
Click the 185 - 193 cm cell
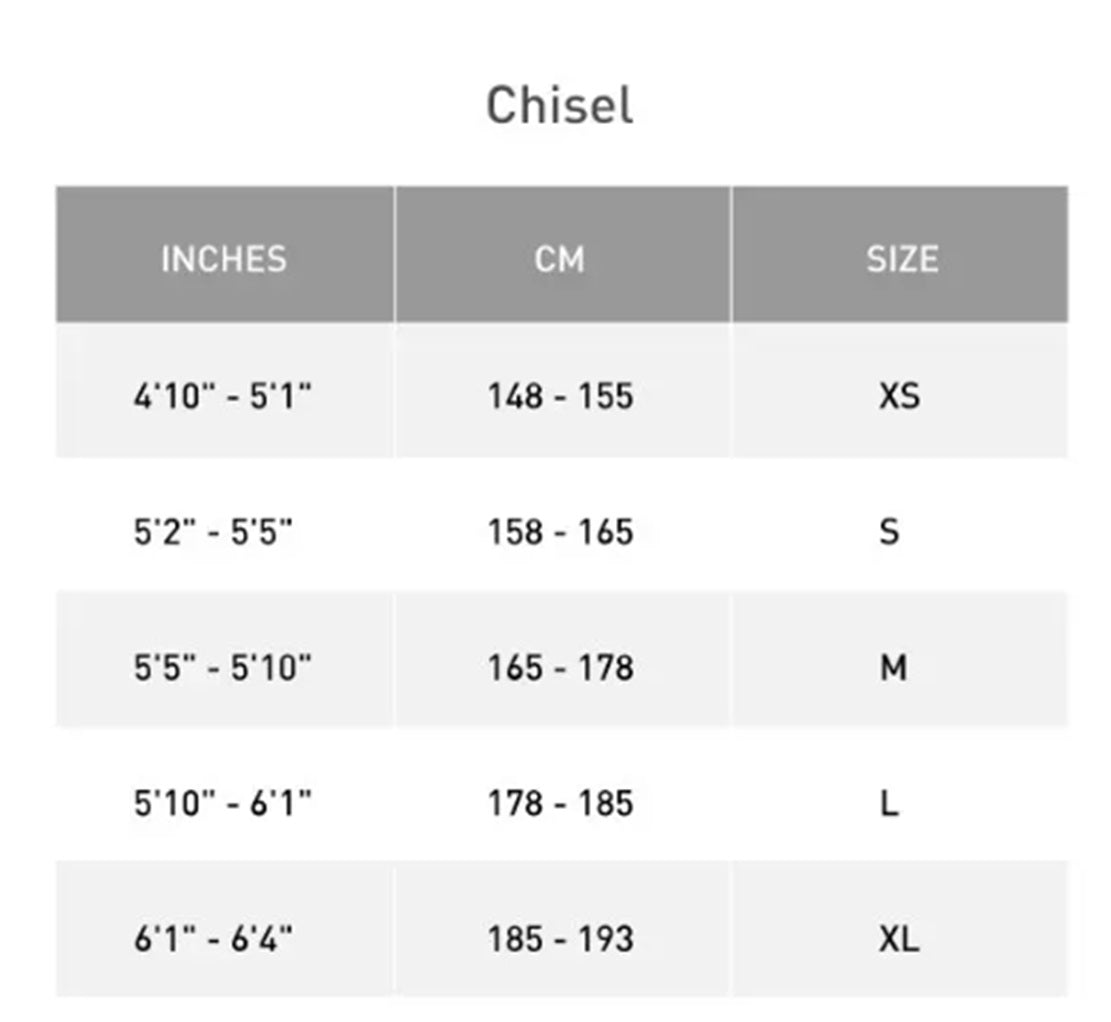coord(560,938)
